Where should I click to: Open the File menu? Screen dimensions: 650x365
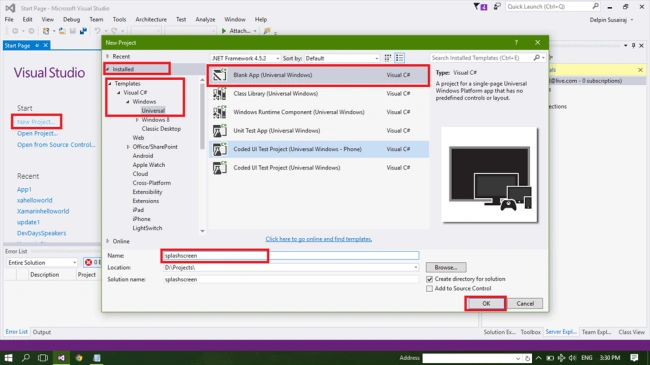click(x=9, y=19)
